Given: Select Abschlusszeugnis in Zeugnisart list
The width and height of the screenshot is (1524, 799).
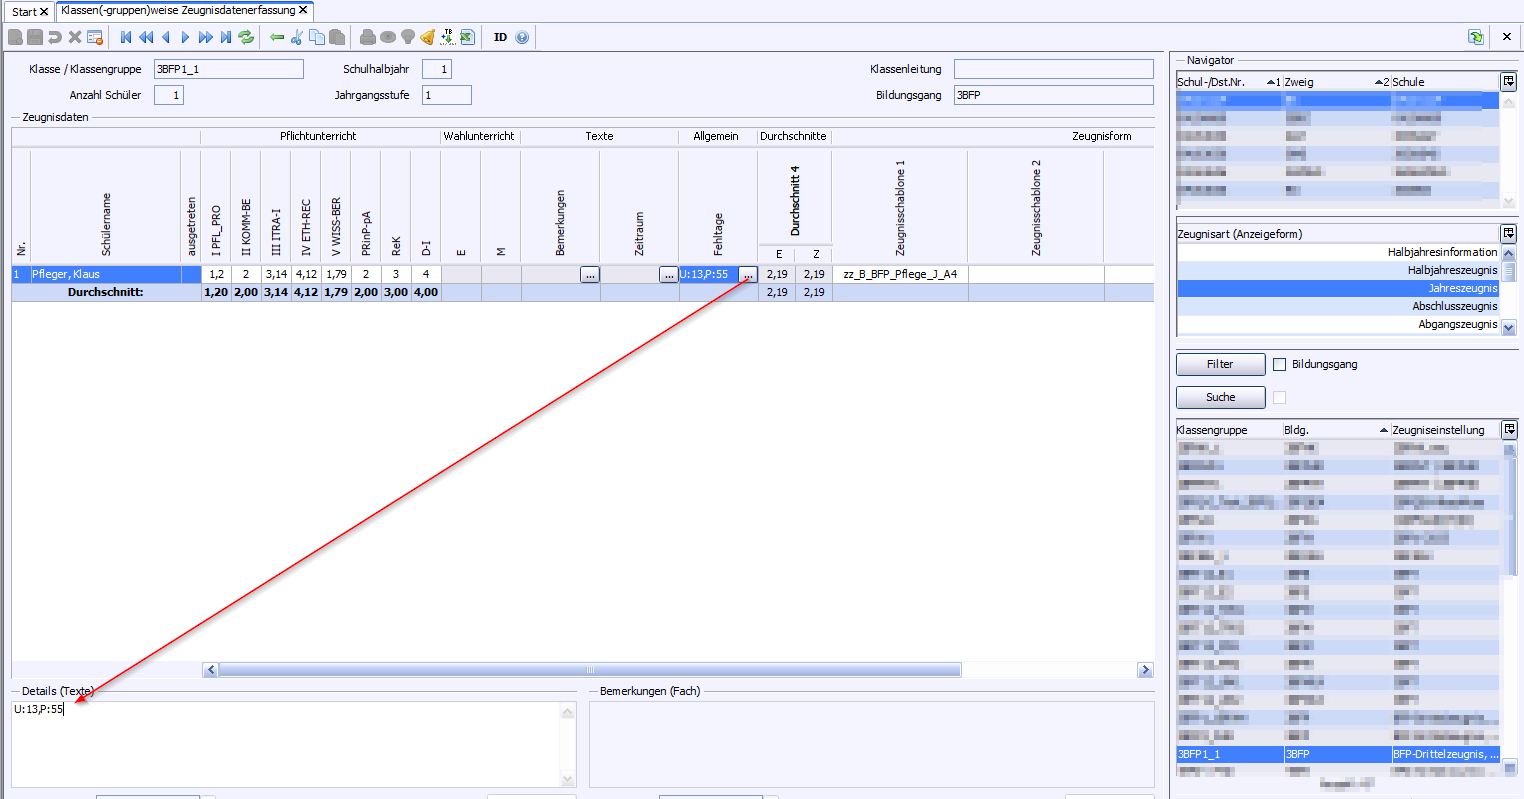Looking at the screenshot, I should 1454,306.
